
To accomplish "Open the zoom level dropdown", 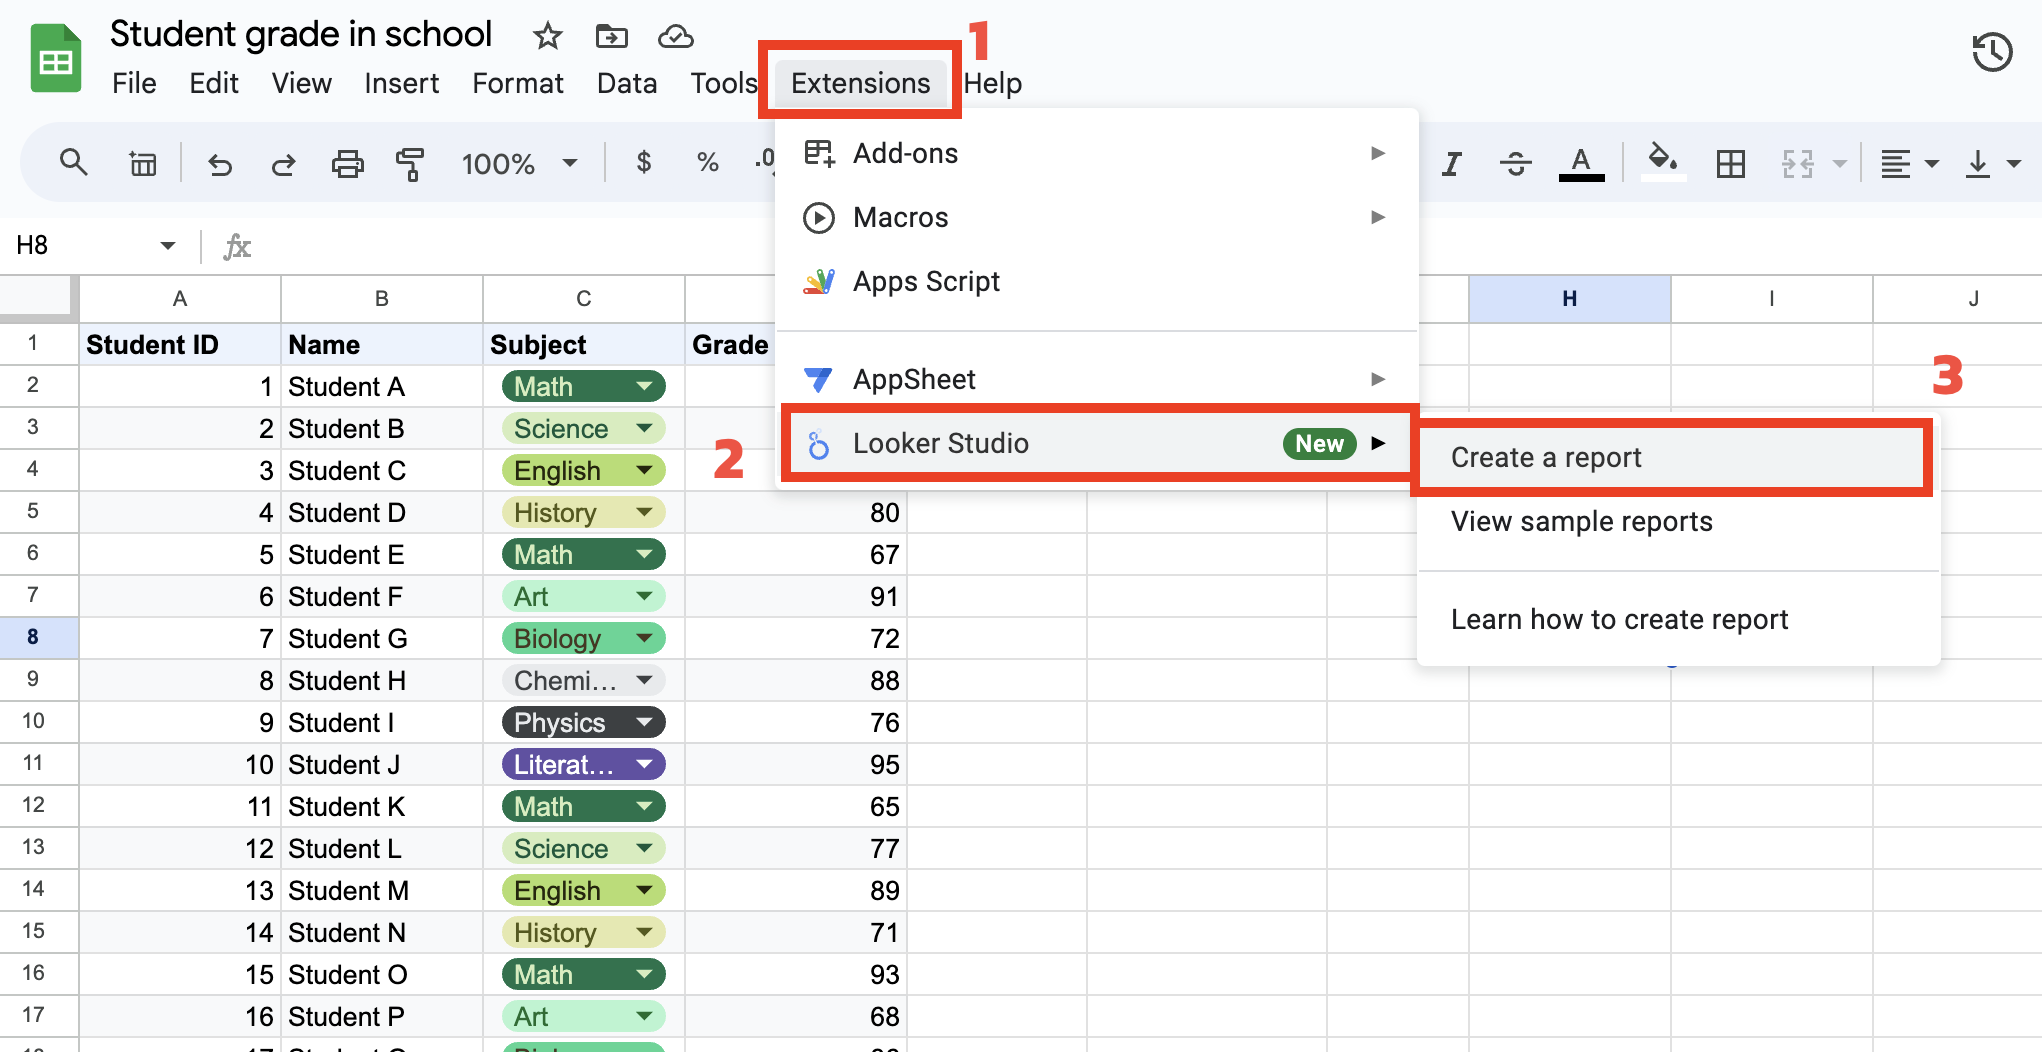I will click(x=518, y=162).
